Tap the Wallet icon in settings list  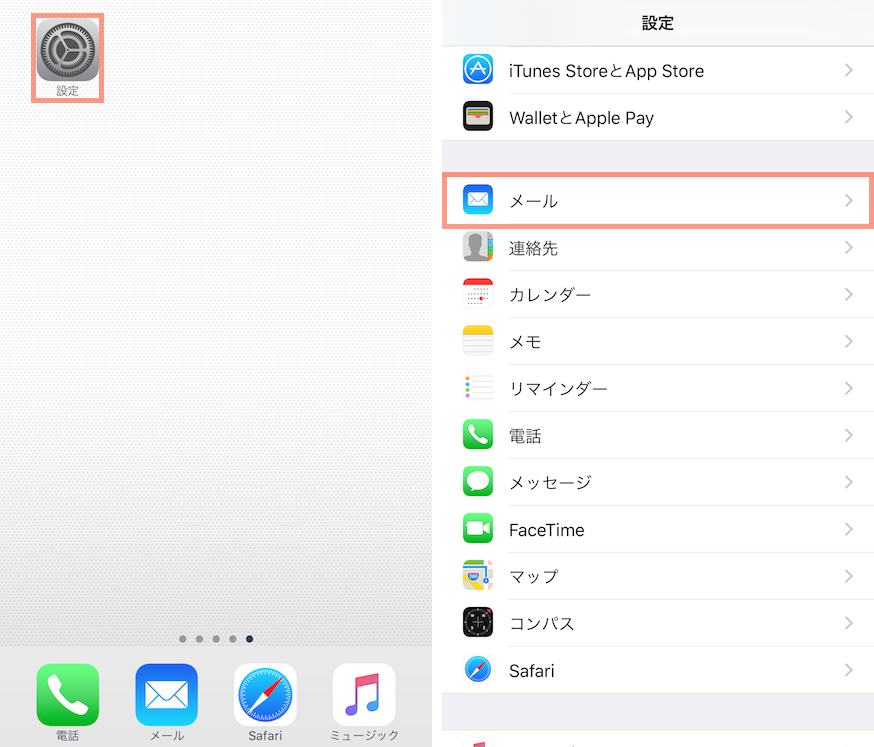point(478,116)
